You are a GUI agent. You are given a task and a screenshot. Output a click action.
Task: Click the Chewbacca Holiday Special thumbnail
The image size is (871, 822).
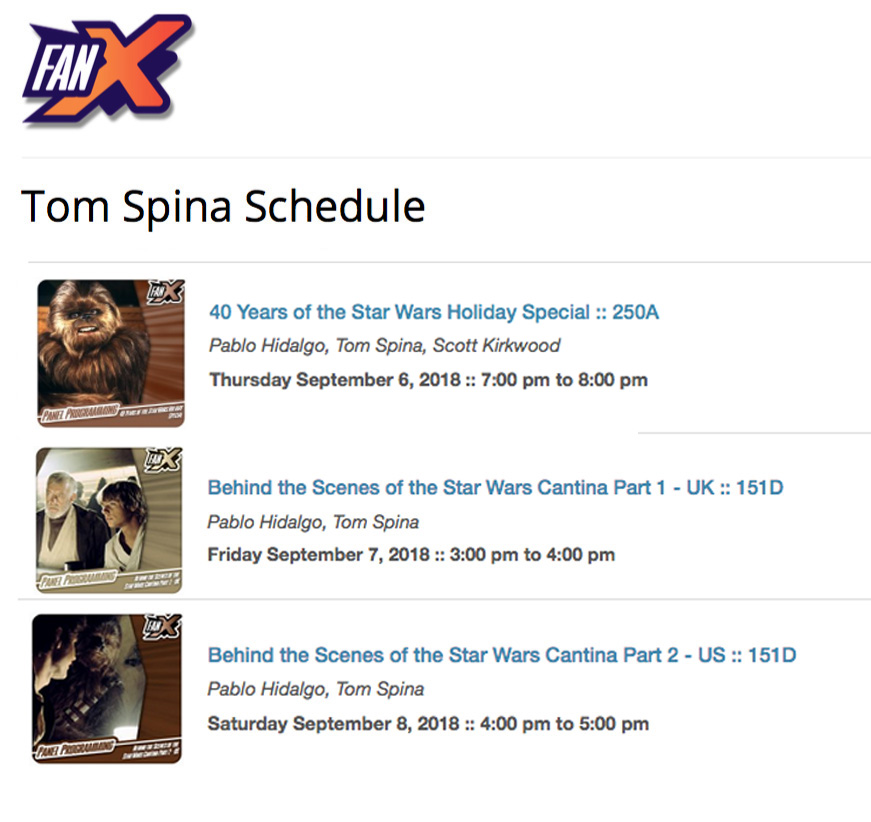click(111, 353)
